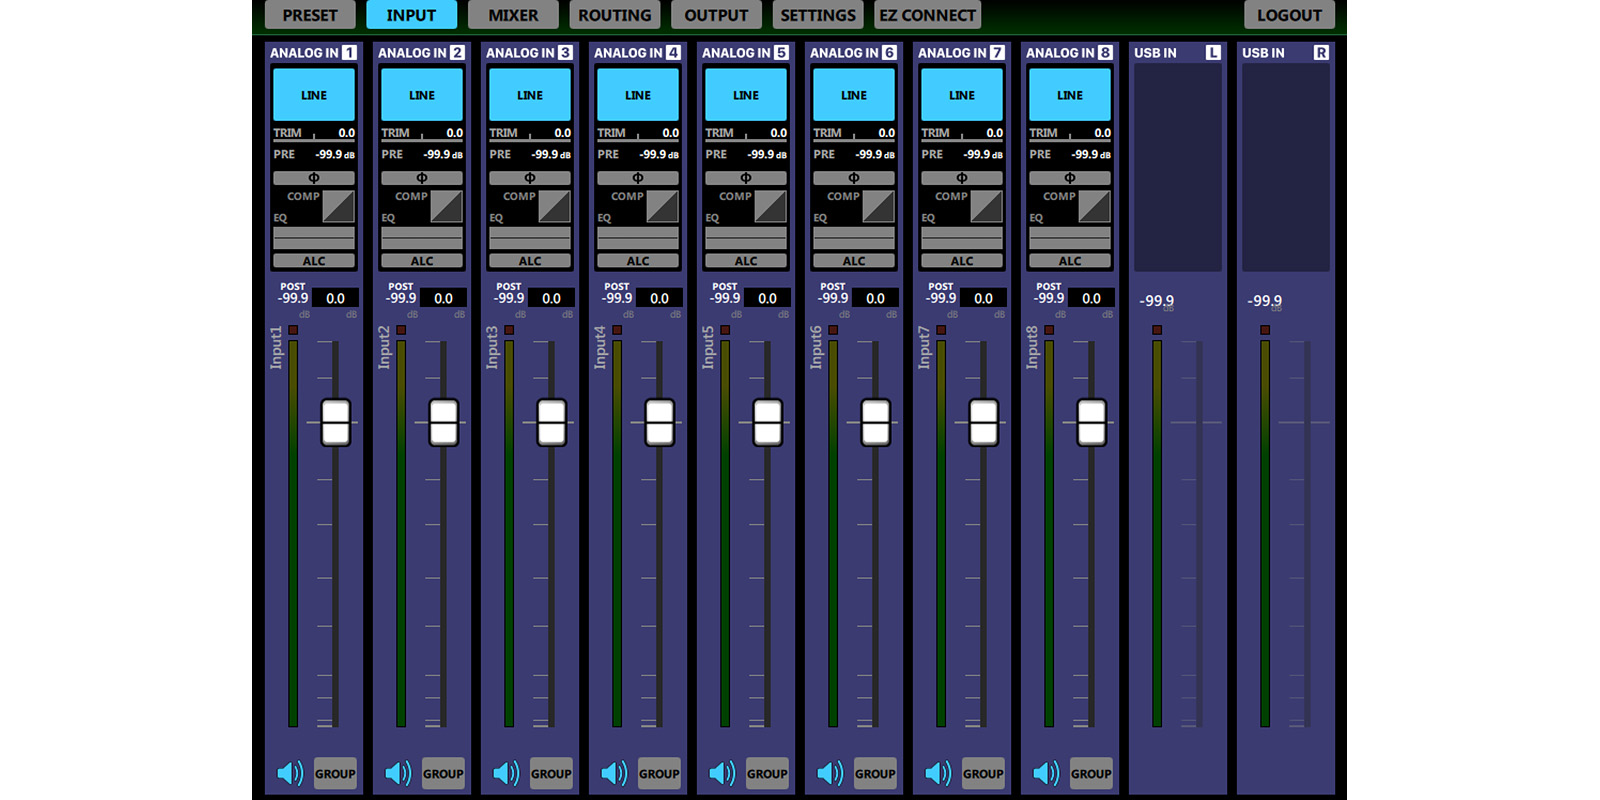Click the Input4 fader handle
The image size is (1600, 800).
[x=660, y=422]
